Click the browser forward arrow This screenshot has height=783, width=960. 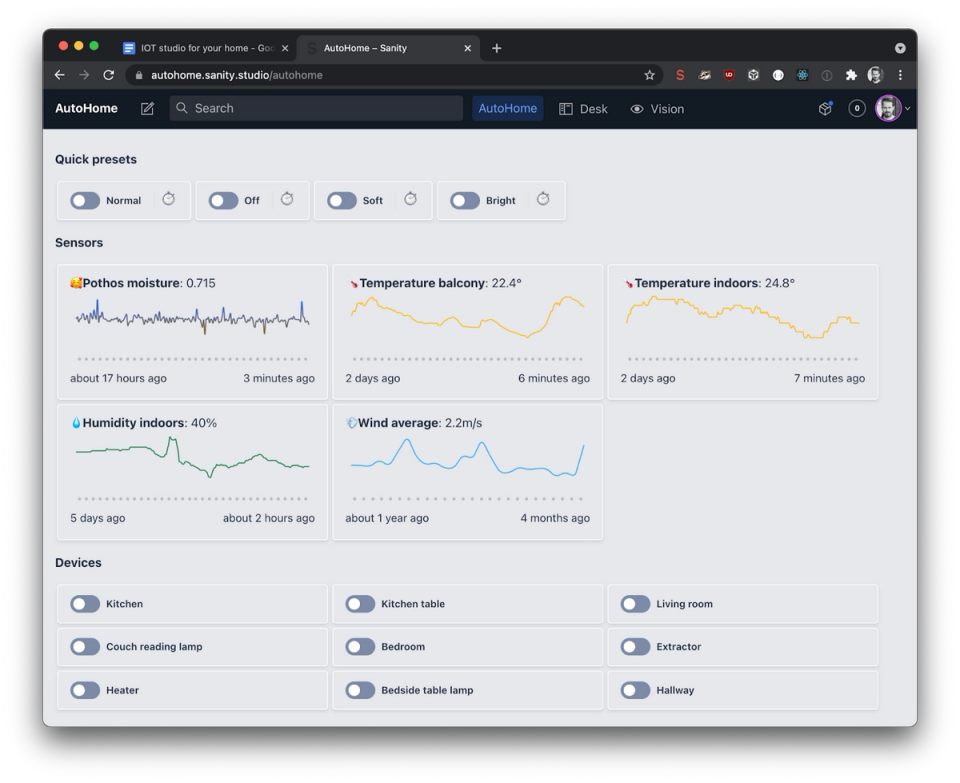pos(84,75)
